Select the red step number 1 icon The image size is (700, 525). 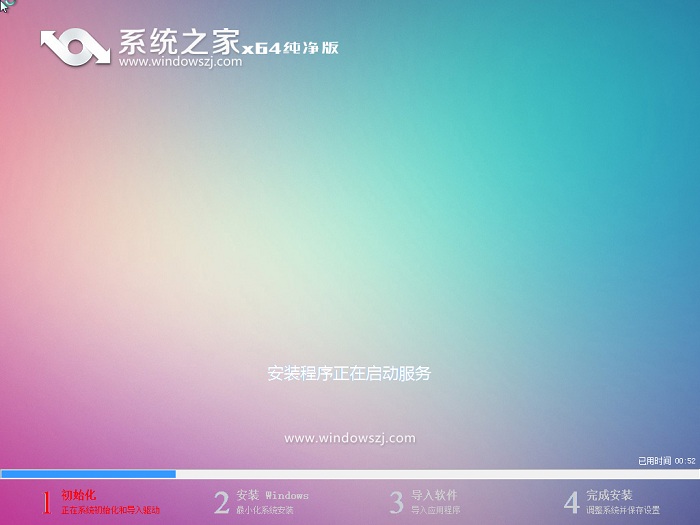[x=46, y=502]
